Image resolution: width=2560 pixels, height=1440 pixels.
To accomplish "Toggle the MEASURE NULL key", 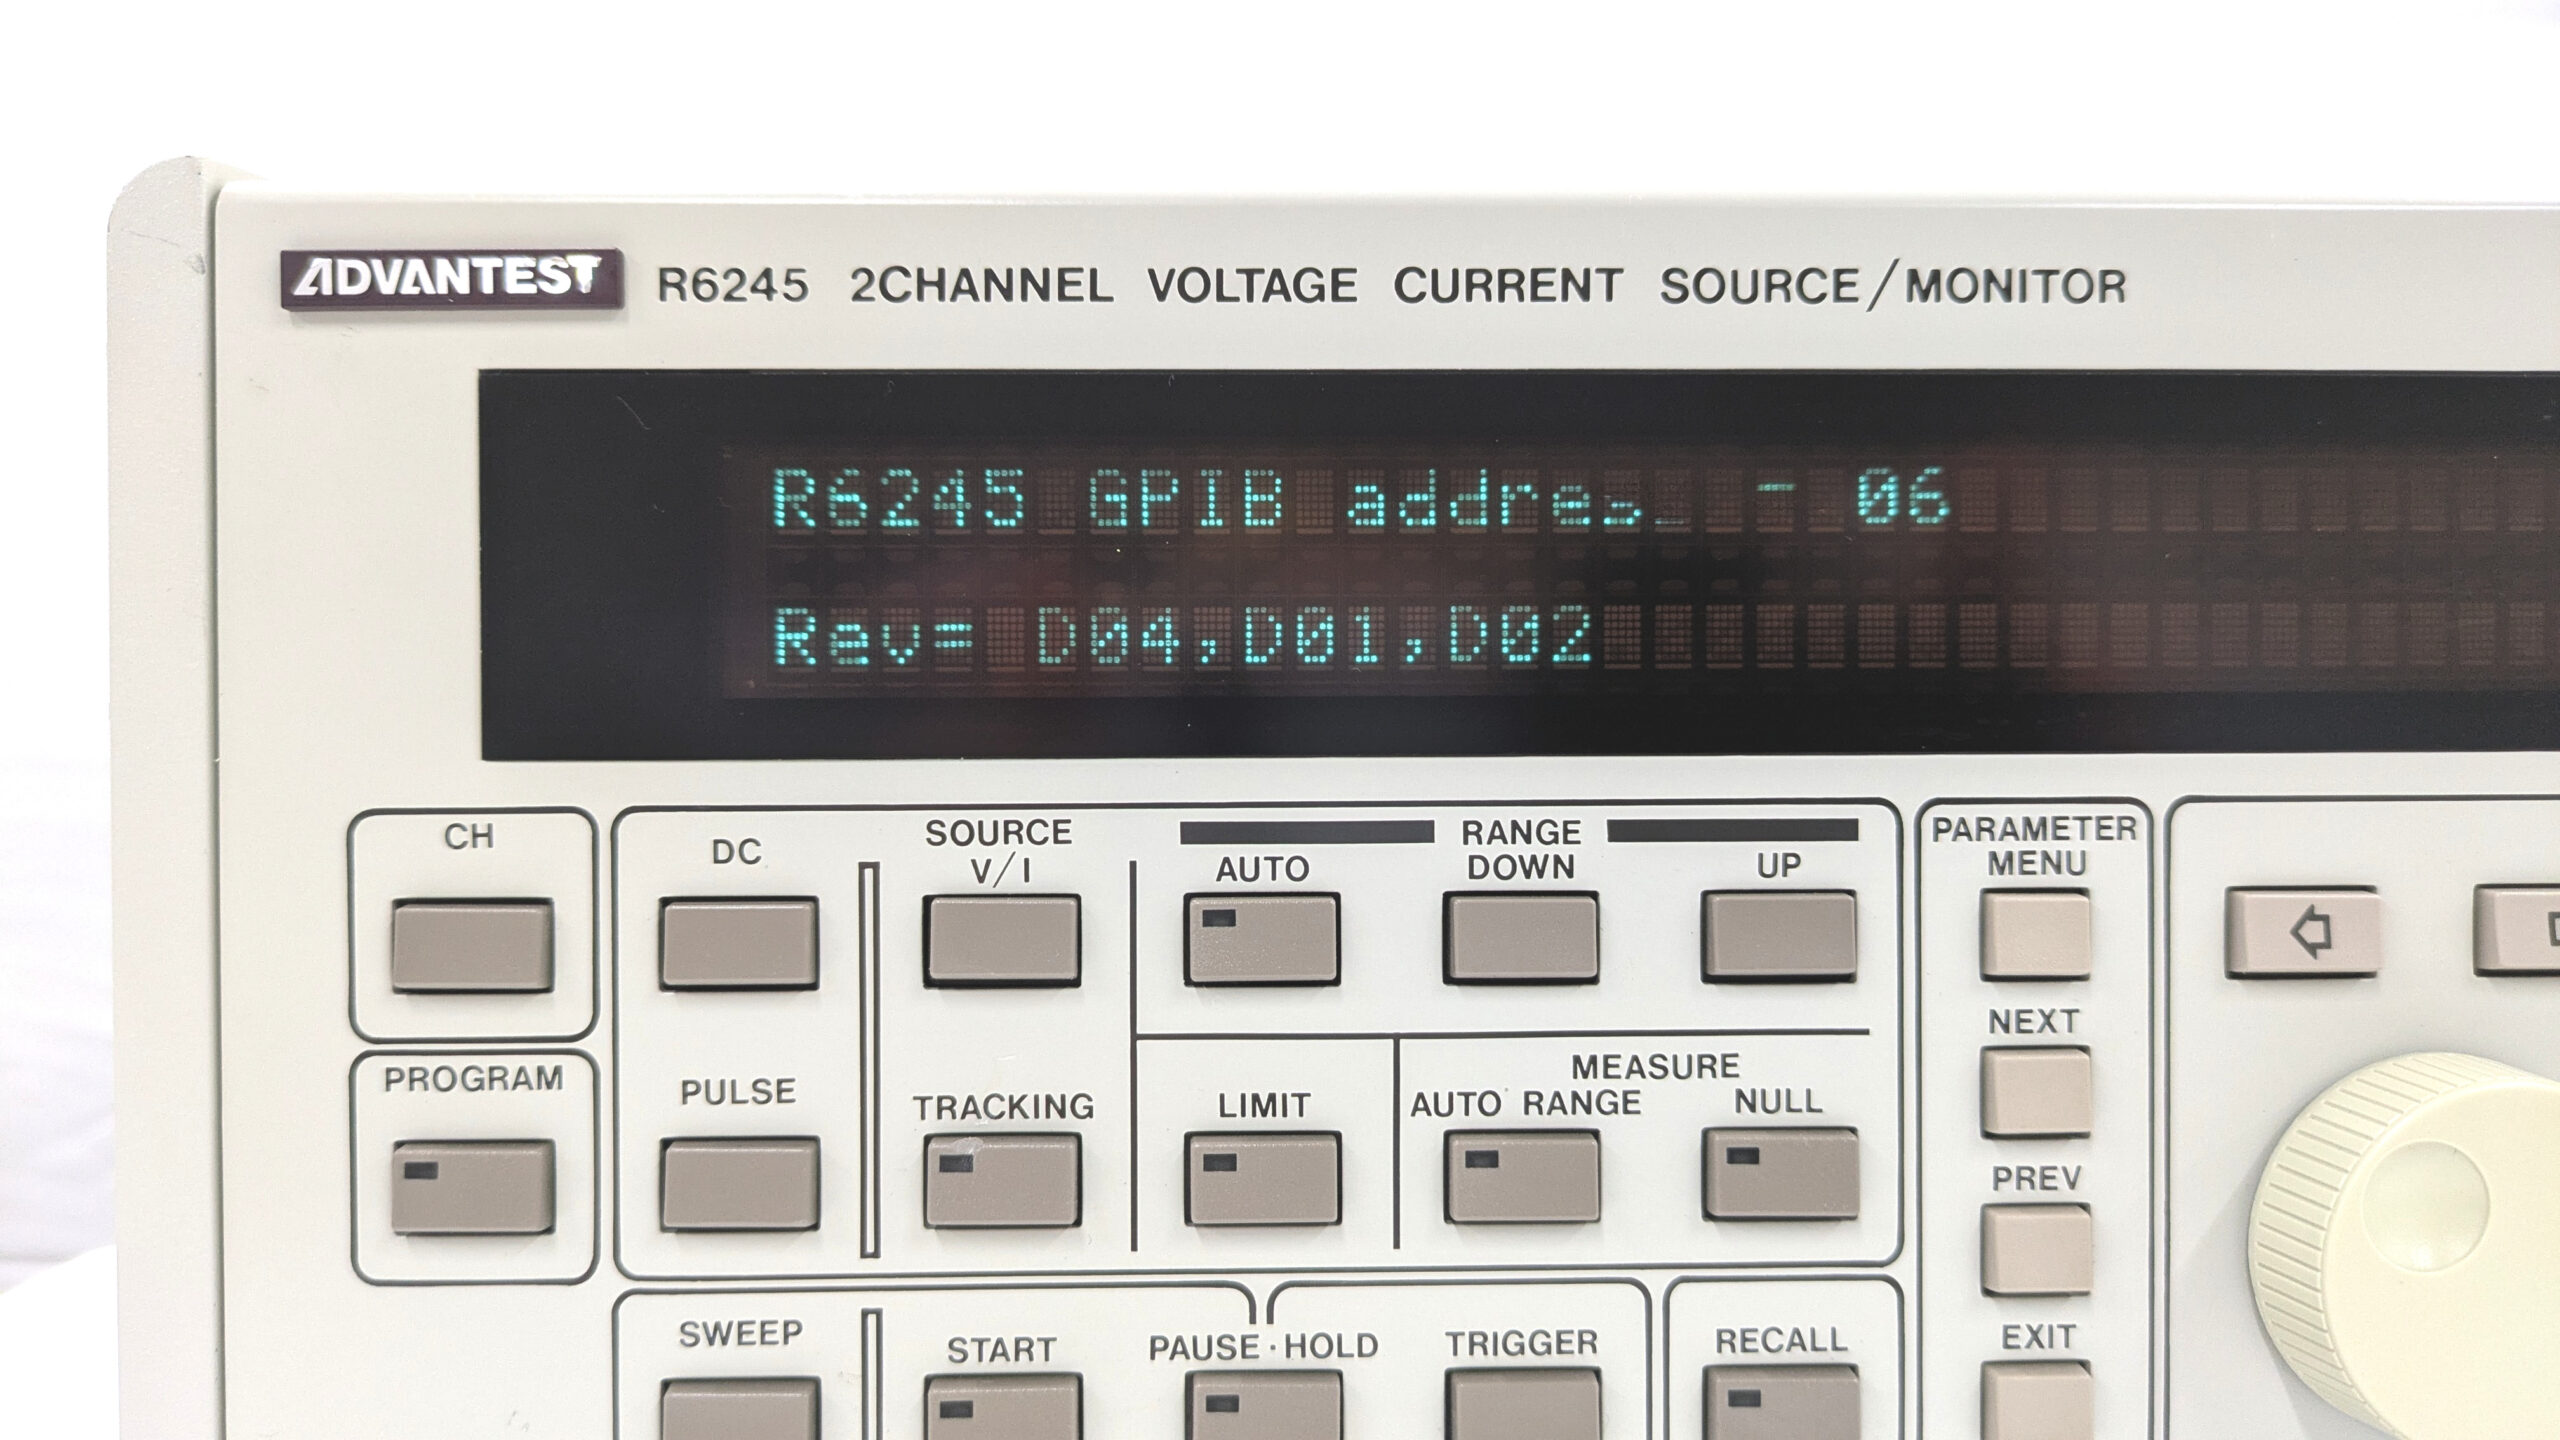I will [1780, 1174].
